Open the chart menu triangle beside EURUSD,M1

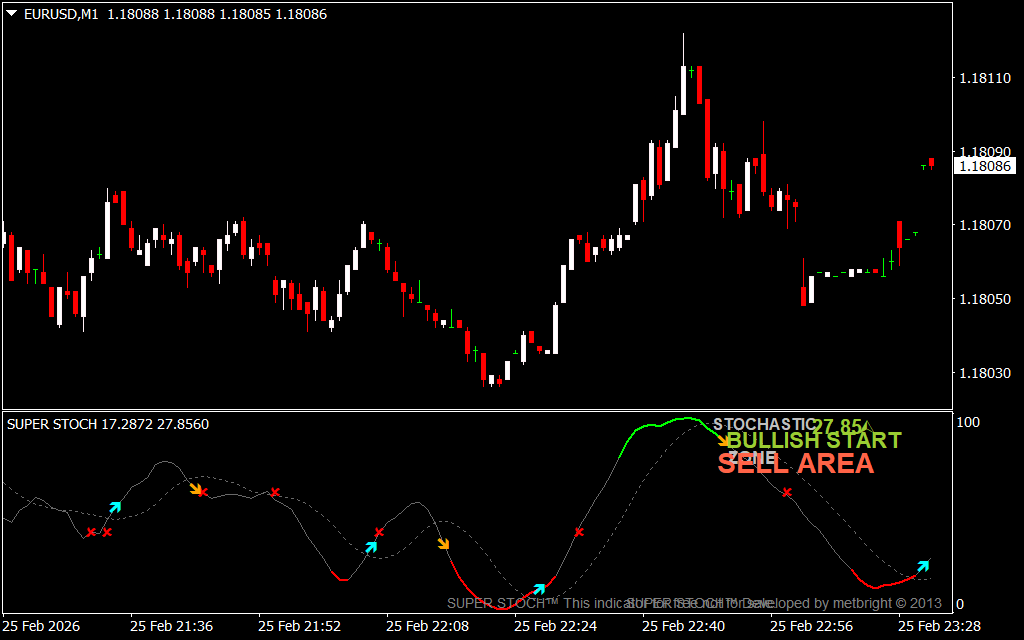tap(11, 14)
